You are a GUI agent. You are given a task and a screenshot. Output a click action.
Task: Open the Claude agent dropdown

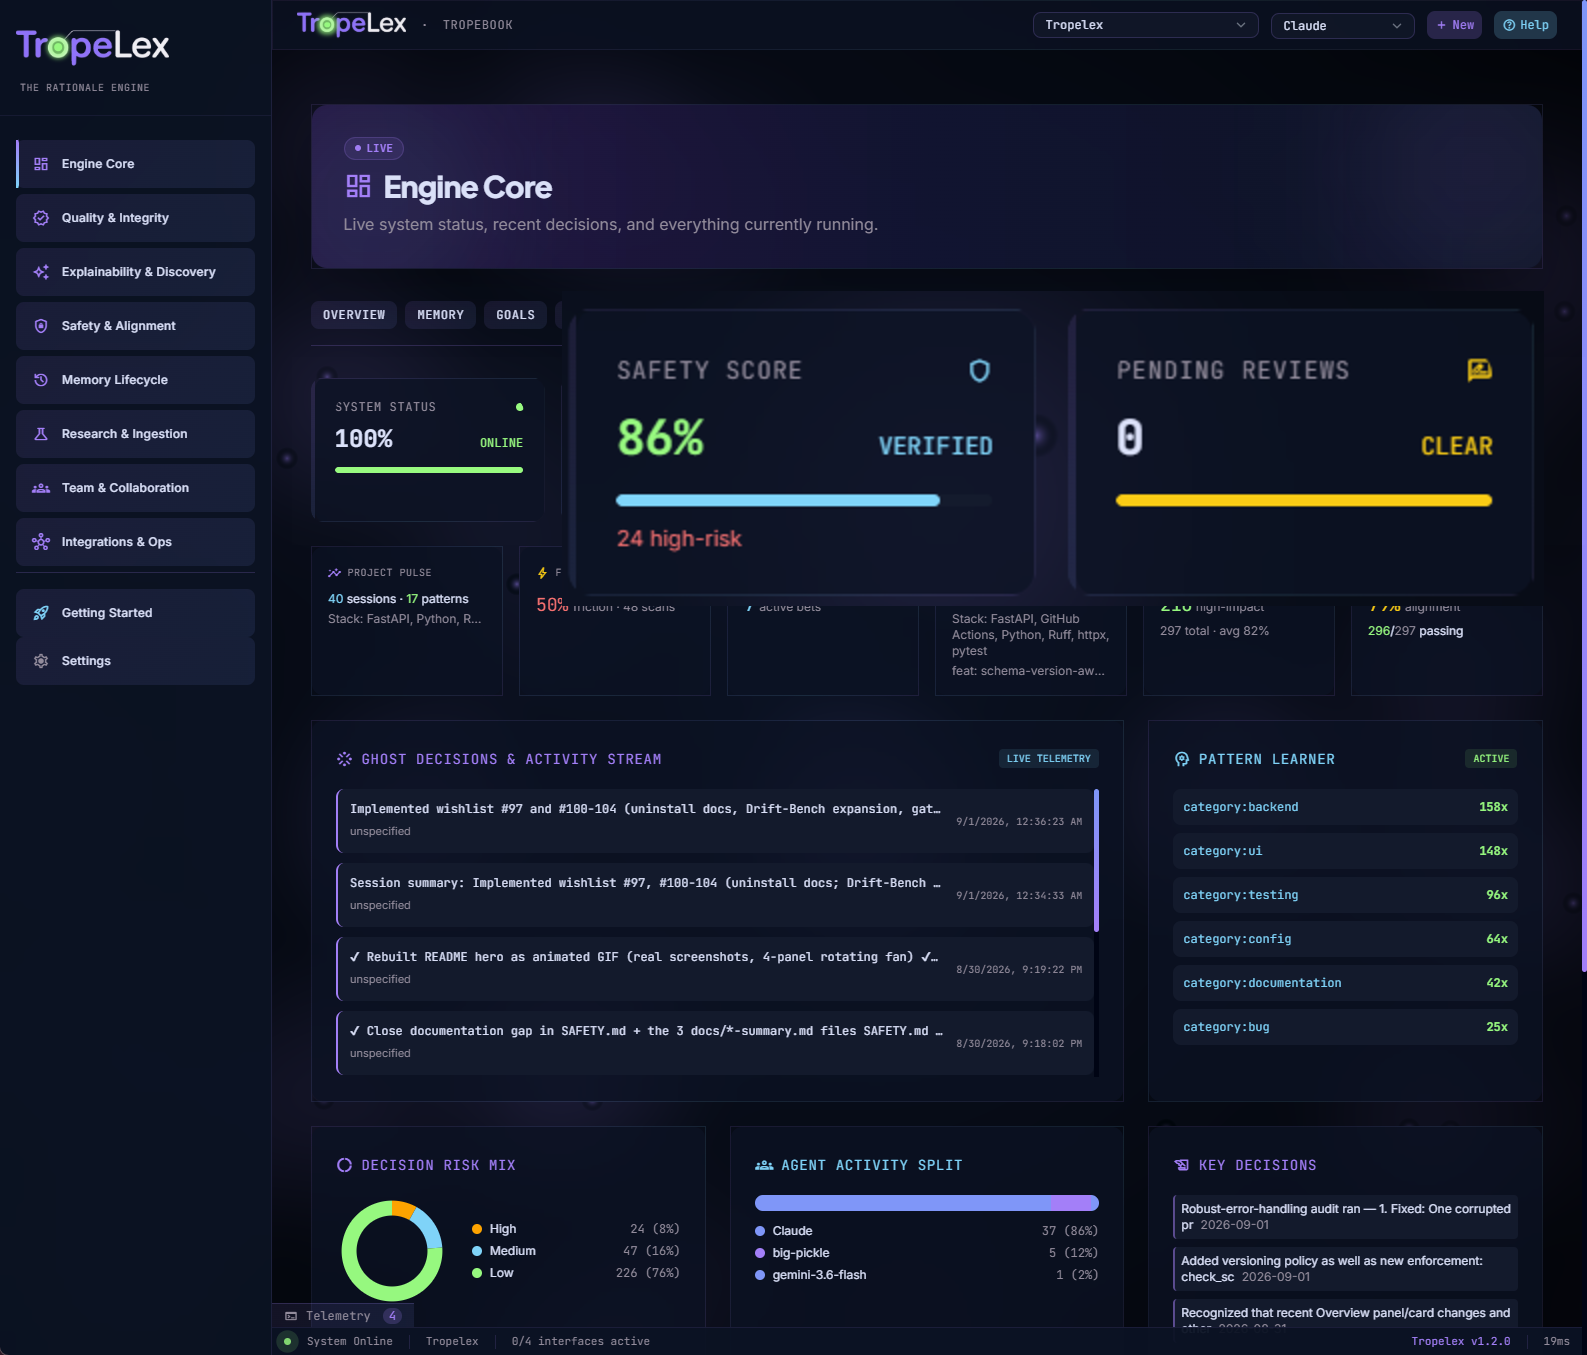point(1342,25)
